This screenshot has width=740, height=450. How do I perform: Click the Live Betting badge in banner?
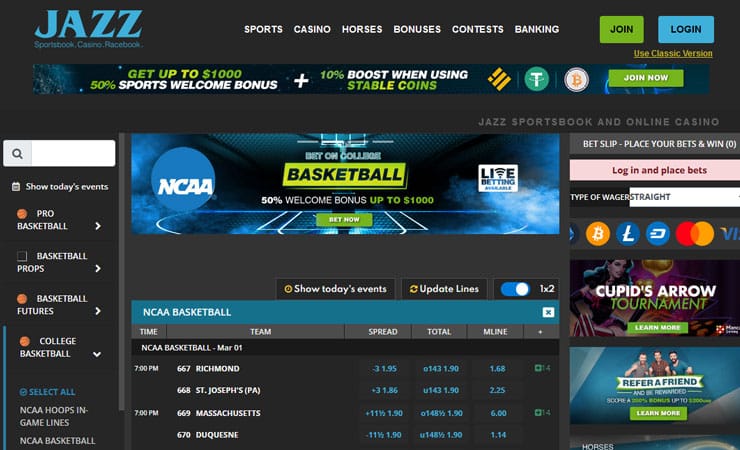tap(498, 178)
